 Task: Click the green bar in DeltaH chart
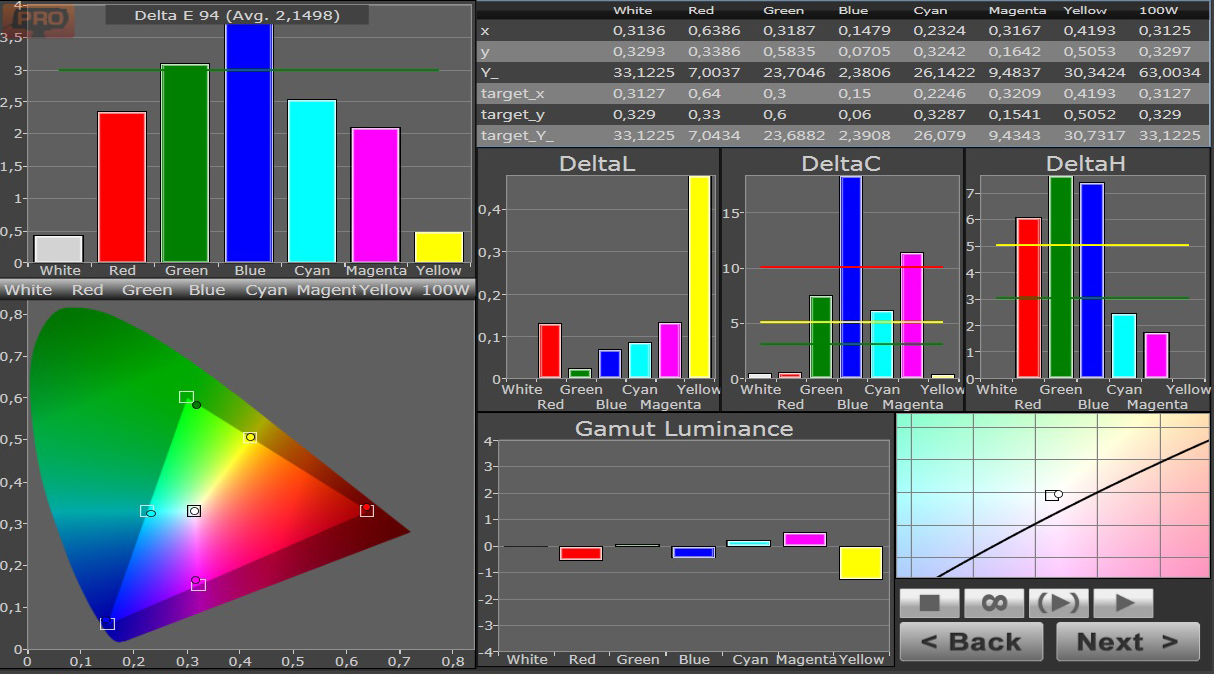tap(1061, 277)
